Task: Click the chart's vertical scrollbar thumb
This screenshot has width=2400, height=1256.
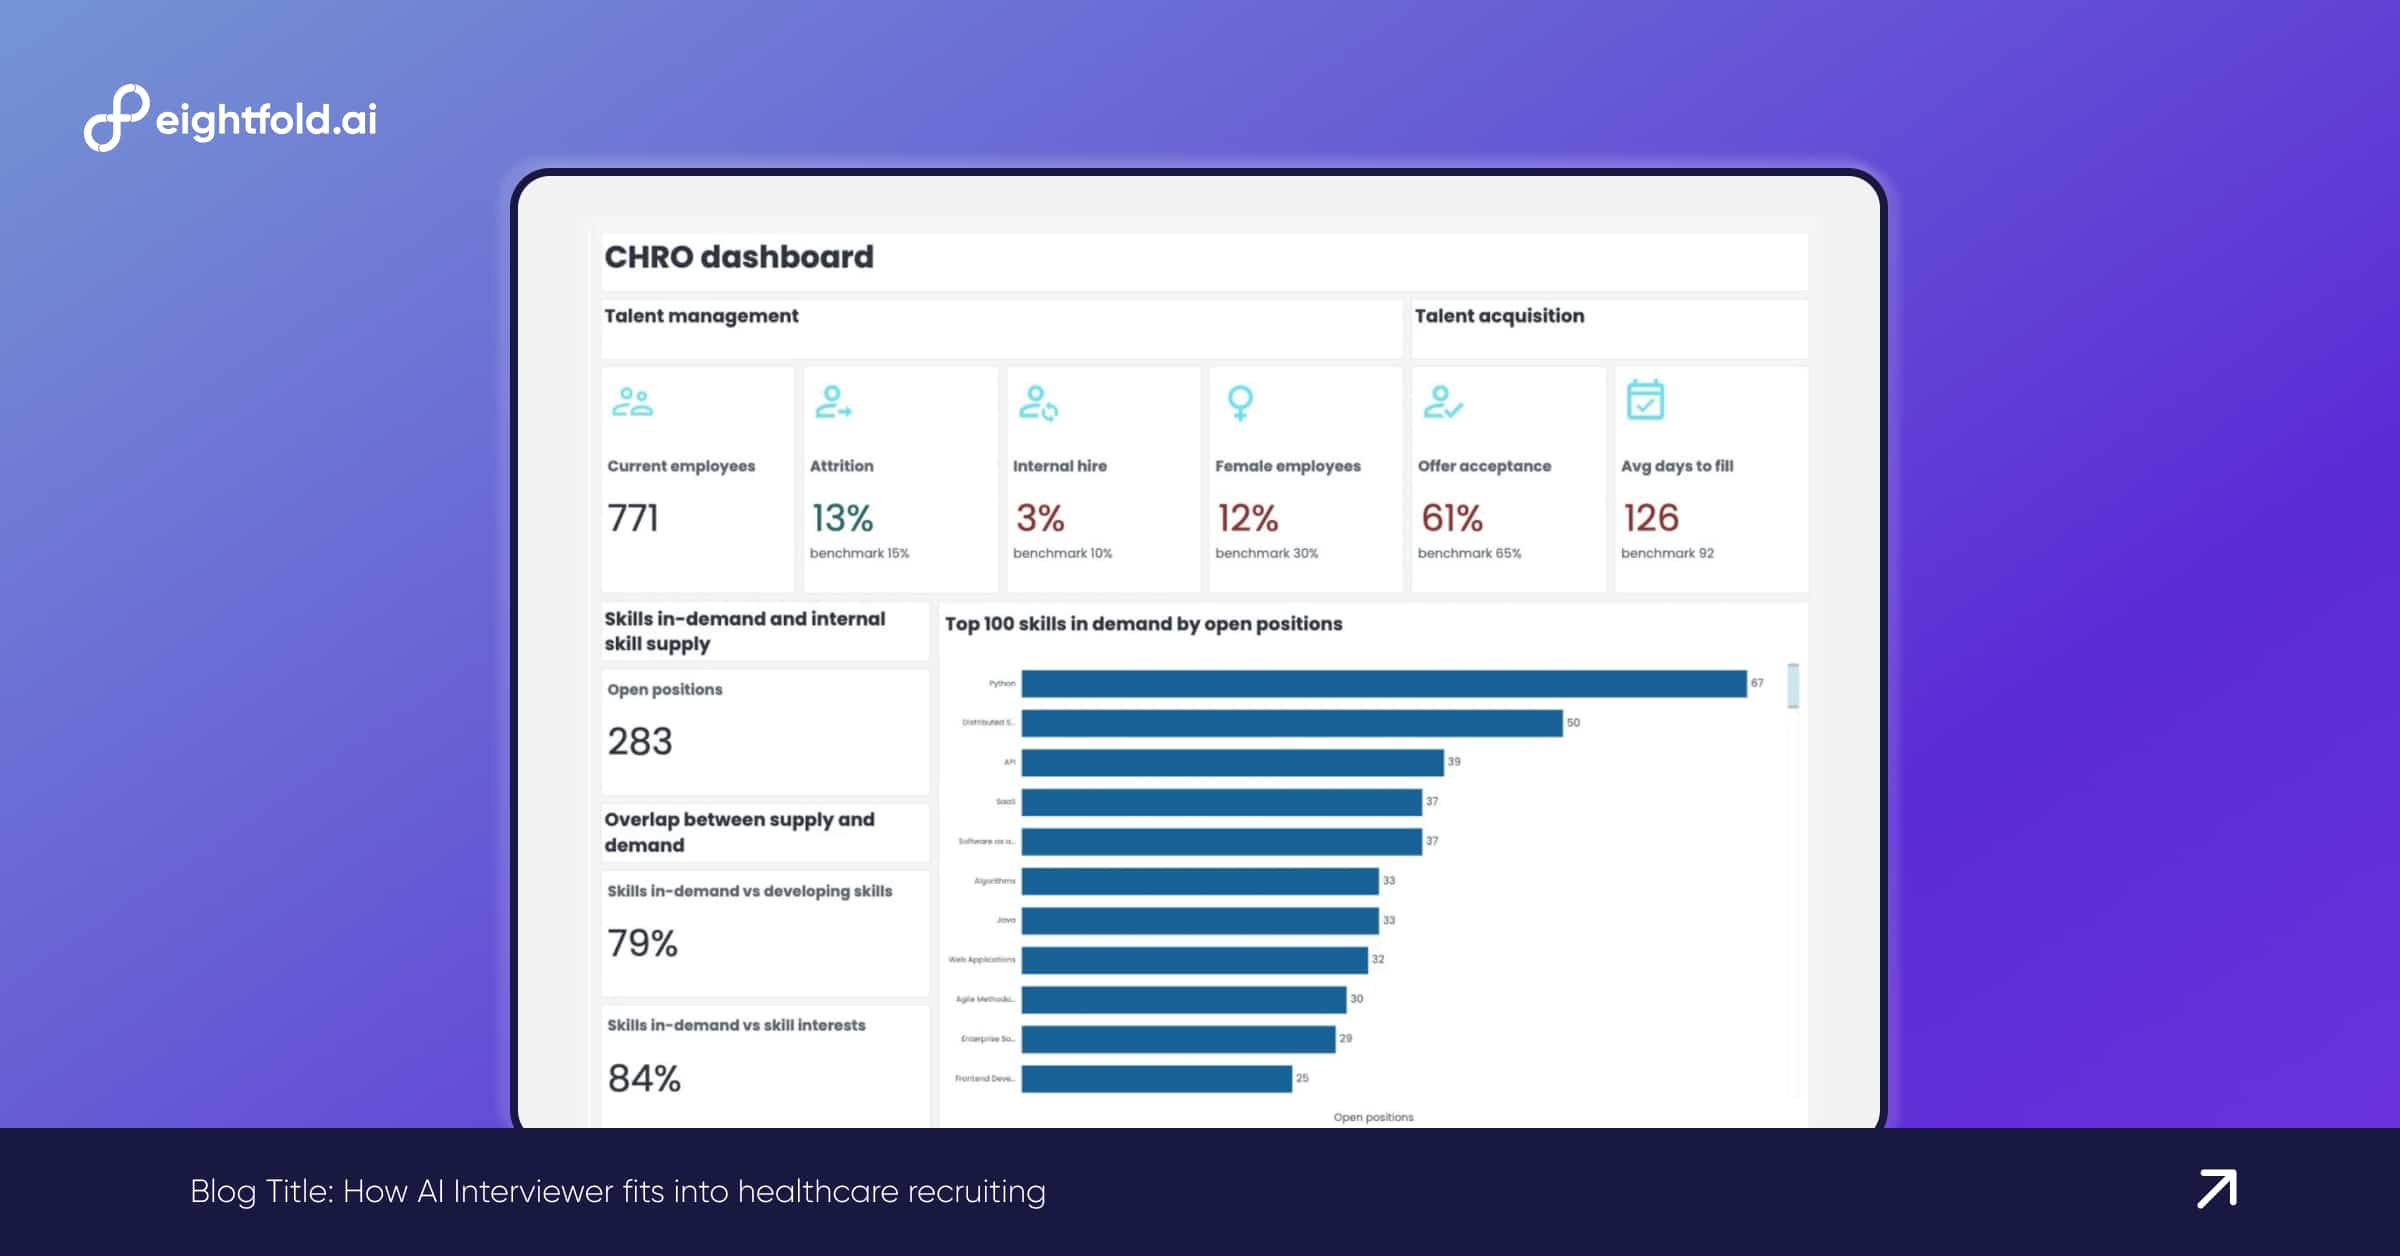Action: [x=1793, y=685]
